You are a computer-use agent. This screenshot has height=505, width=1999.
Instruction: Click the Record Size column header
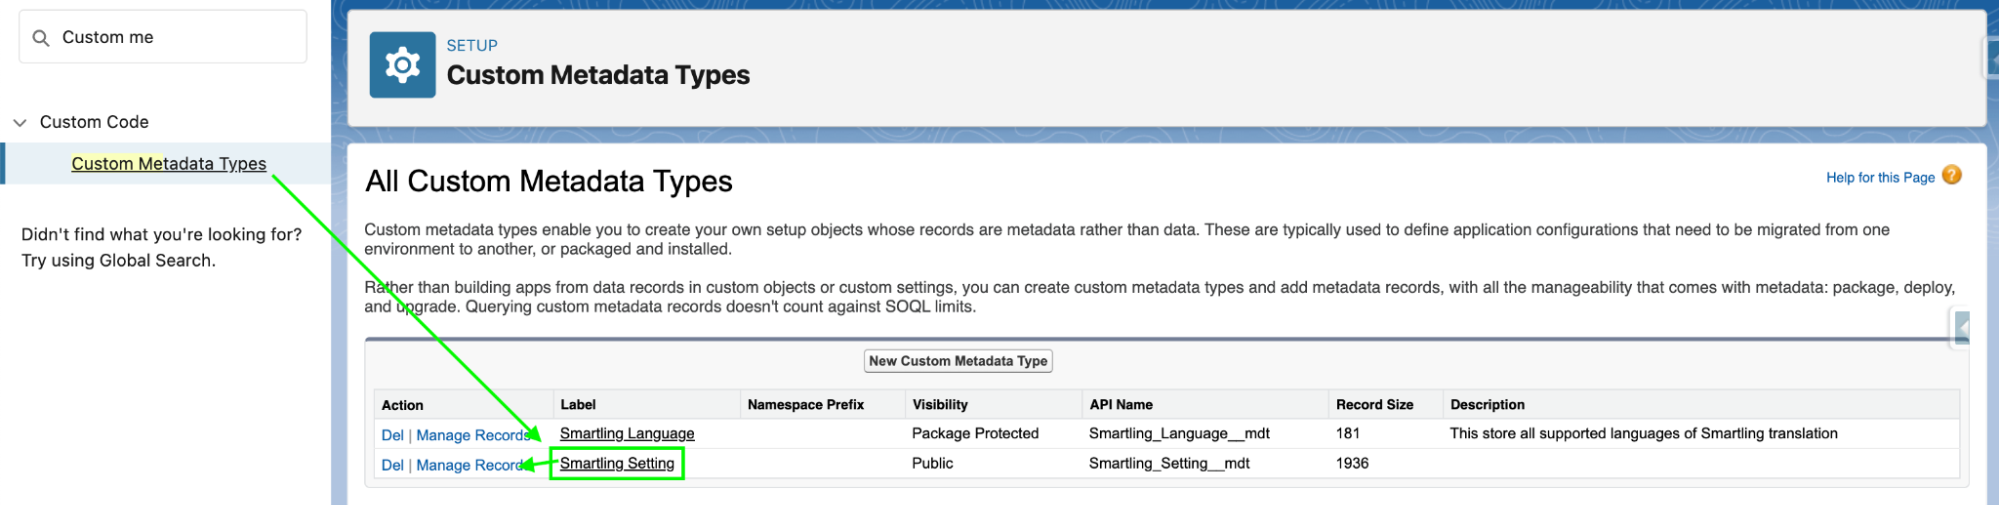pos(1374,405)
